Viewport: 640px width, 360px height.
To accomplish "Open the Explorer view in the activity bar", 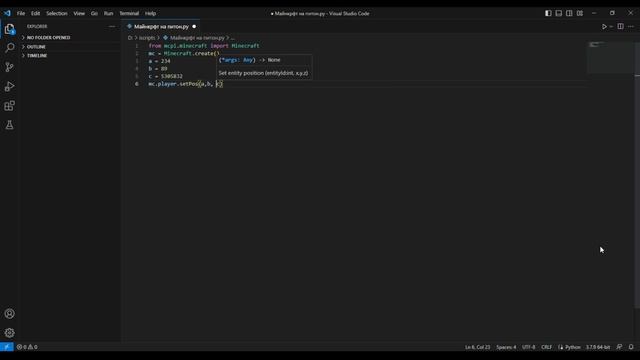I will pos(9,29).
